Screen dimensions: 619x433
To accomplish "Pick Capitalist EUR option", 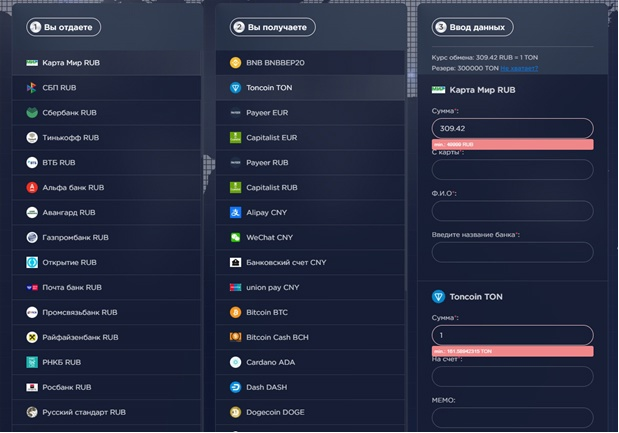I will pyautogui.click(x=310, y=138).
